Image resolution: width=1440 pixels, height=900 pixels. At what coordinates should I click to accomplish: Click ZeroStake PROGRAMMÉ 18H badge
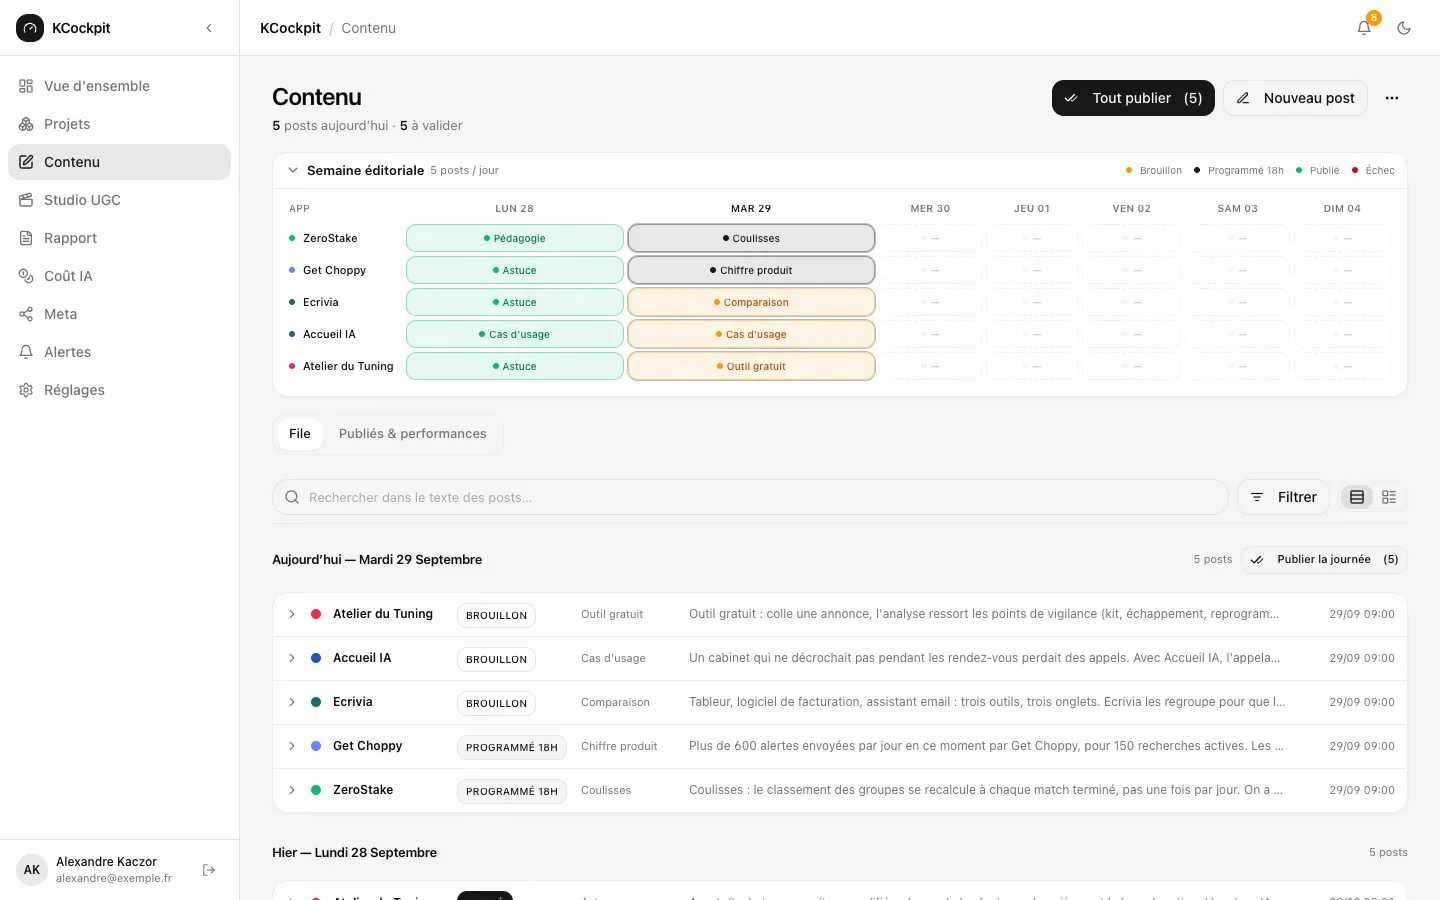point(512,791)
